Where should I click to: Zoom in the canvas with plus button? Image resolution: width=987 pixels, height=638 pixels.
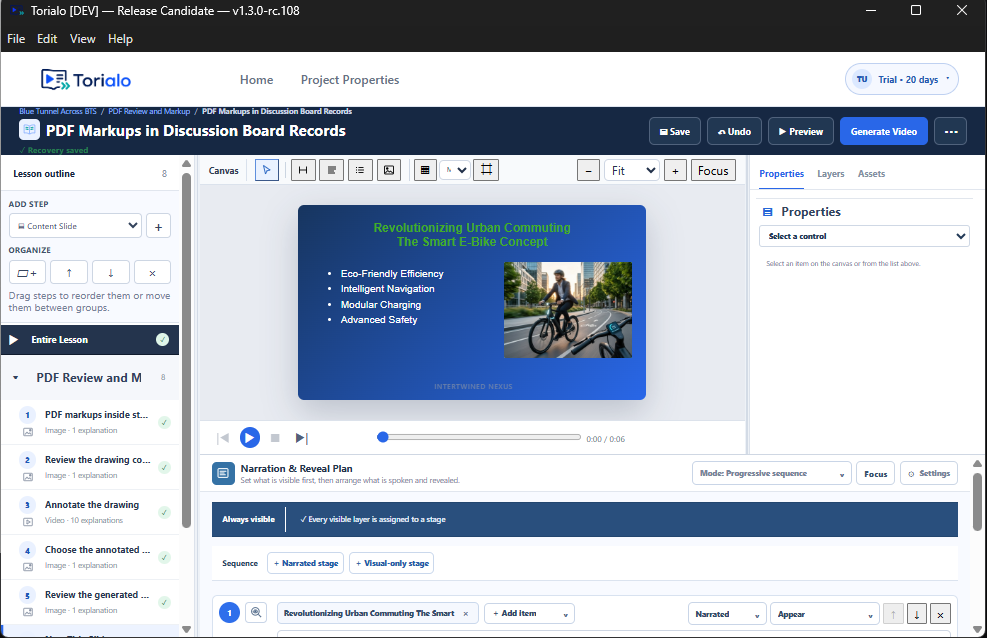675,171
